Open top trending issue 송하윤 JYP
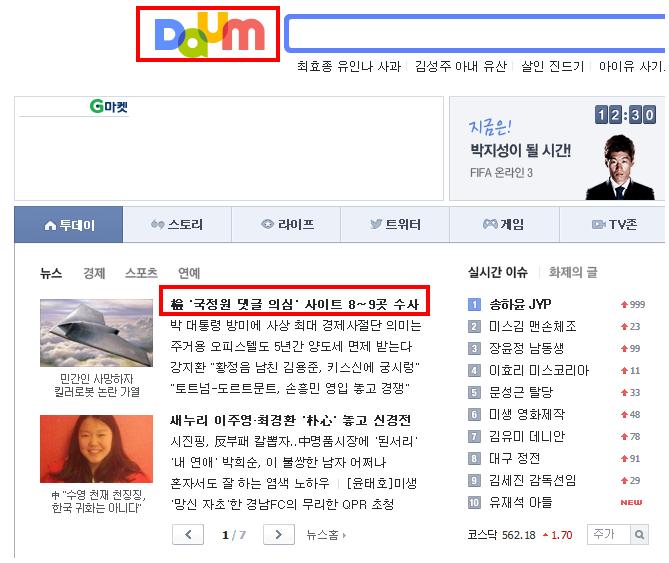The width and height of the screenshot is (669, 563). click(x=520, y=304)
